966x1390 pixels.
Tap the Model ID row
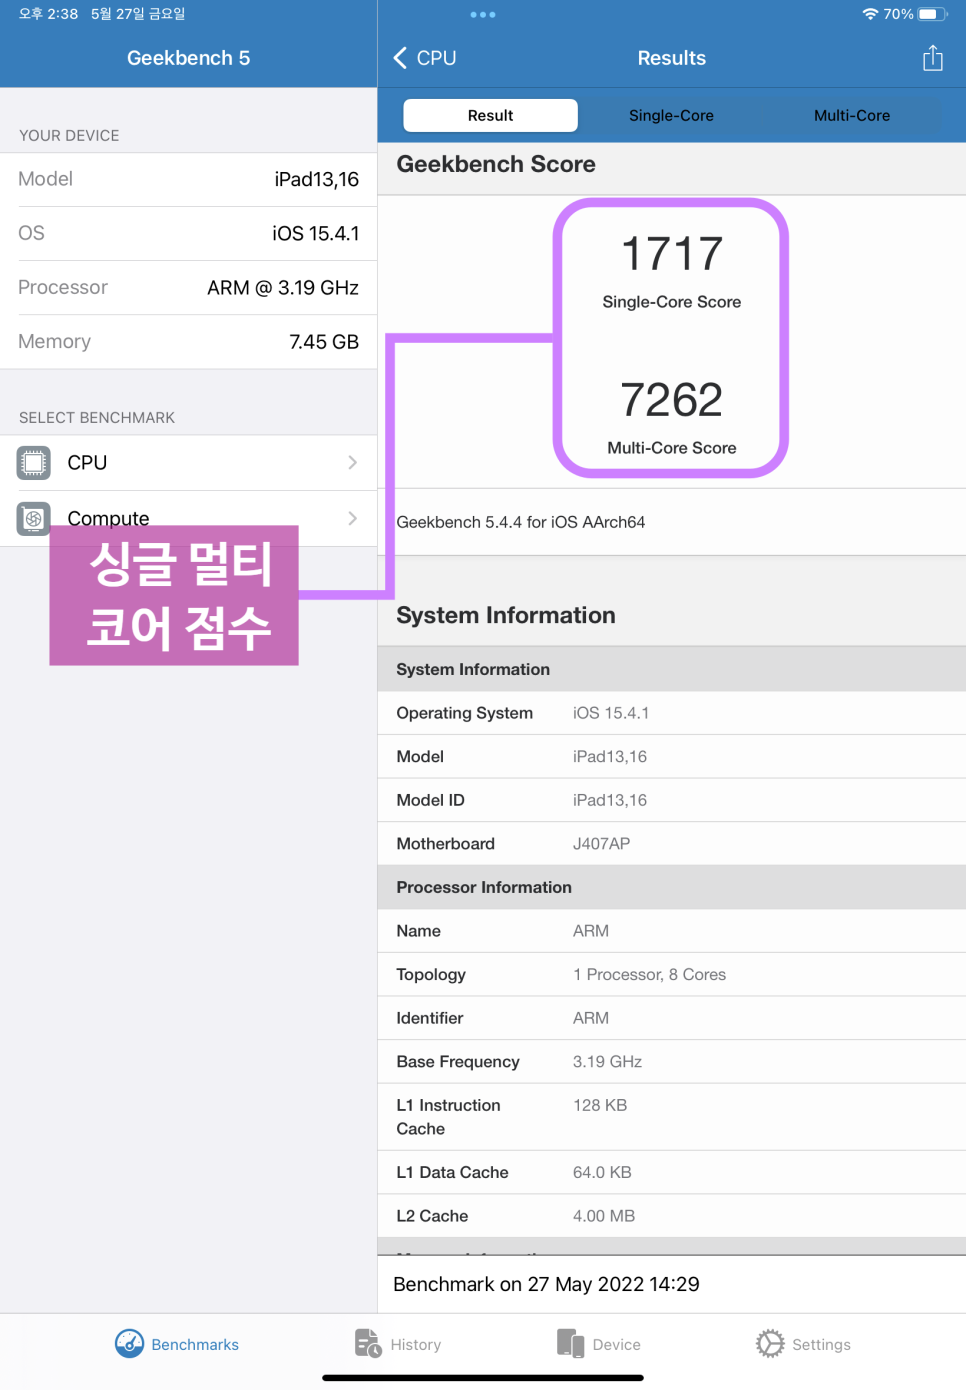[672, 800]
